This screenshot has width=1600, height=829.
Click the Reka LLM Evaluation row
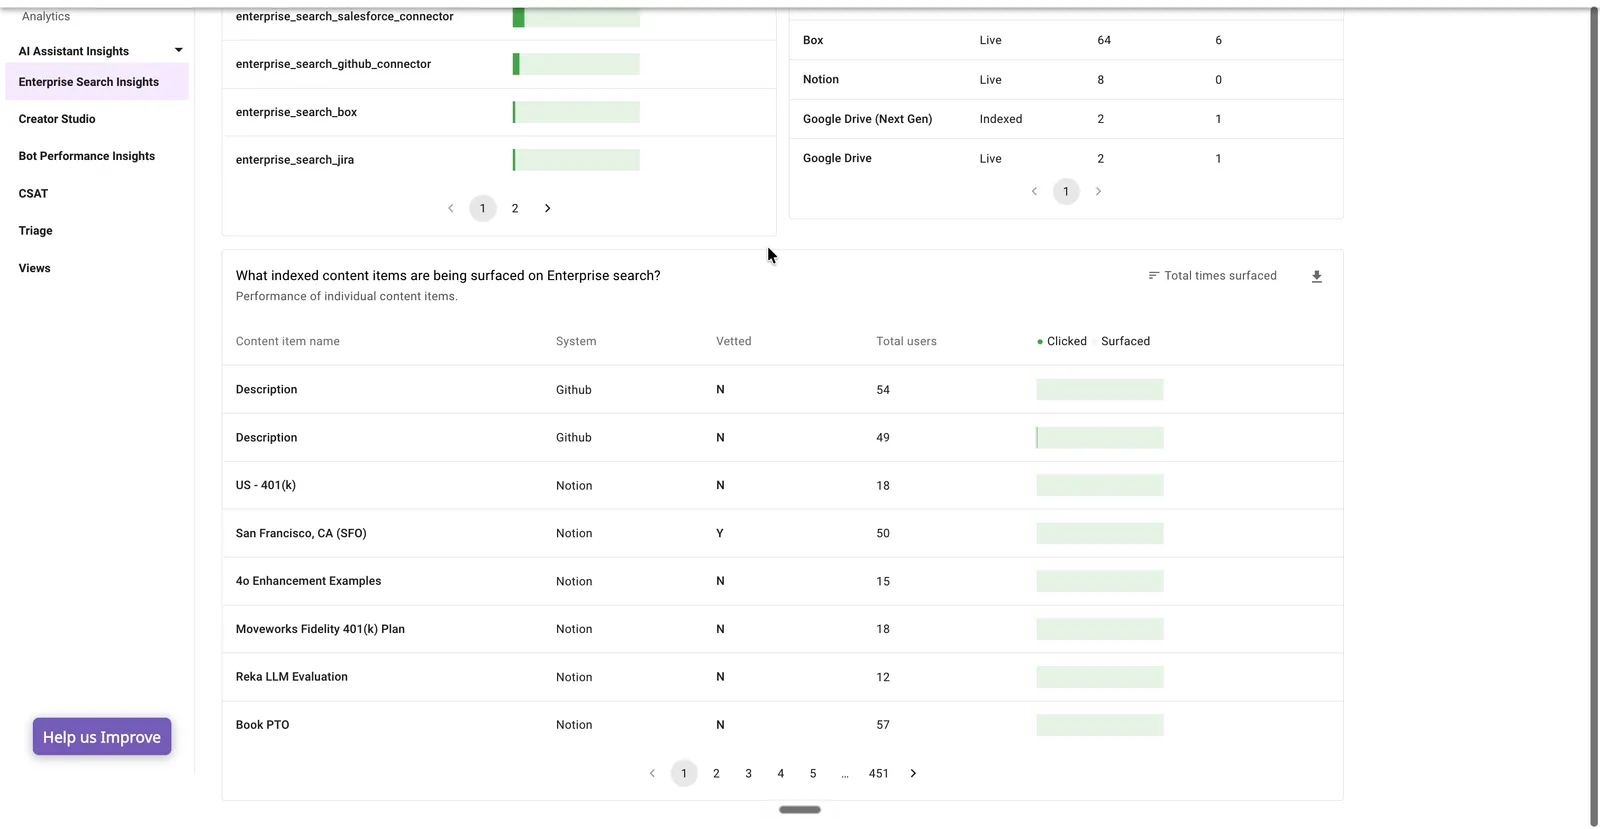[x=782, y=677]
